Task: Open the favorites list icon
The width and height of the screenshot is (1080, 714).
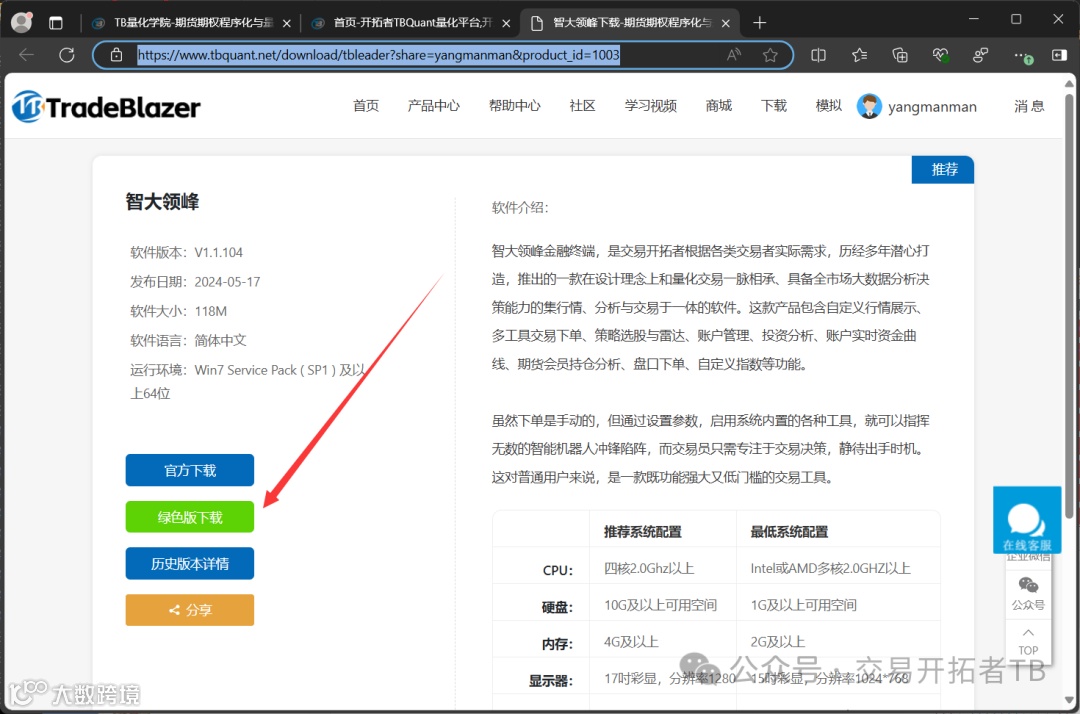Action: tap(859, 55)
